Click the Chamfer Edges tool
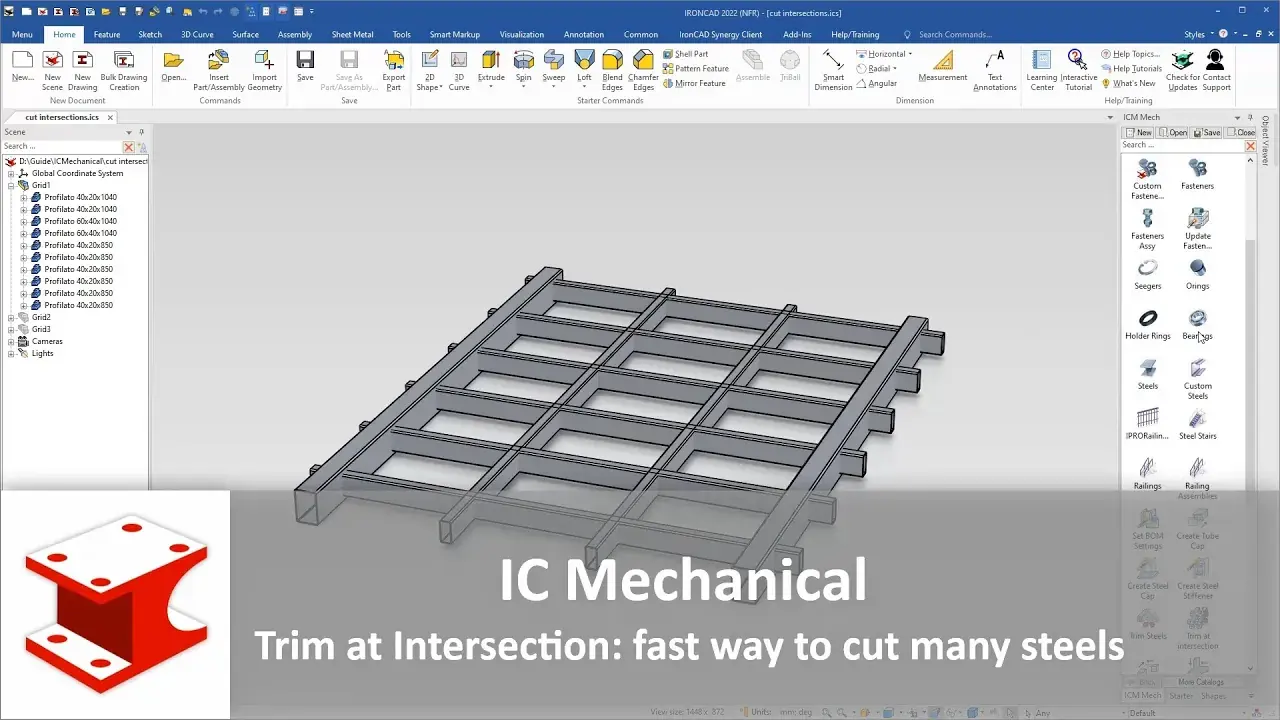 pyautogui.click(x=643, y=69)
